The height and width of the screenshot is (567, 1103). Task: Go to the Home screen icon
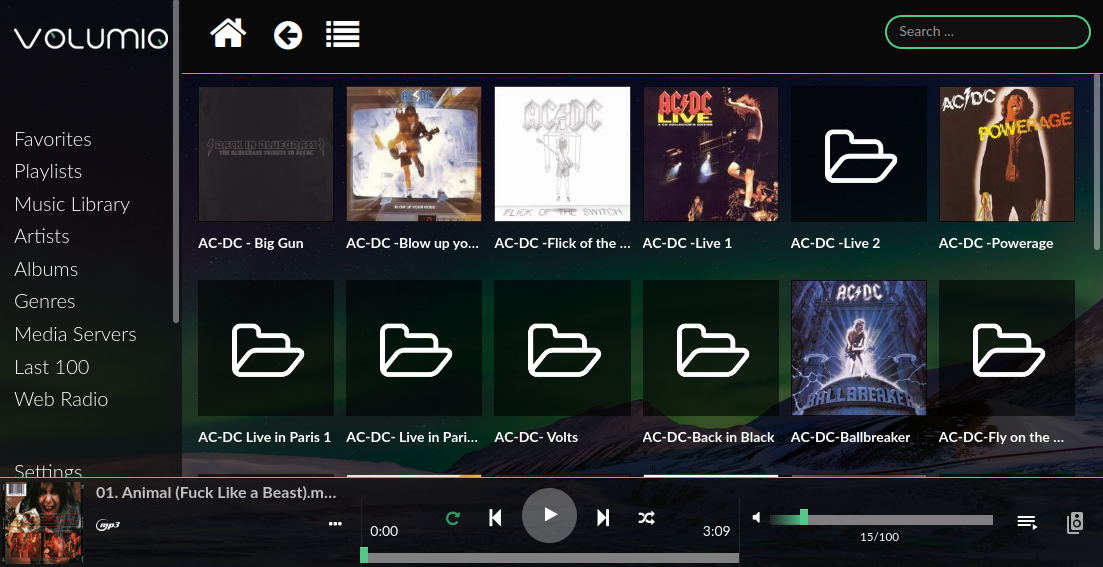(228, 33)
